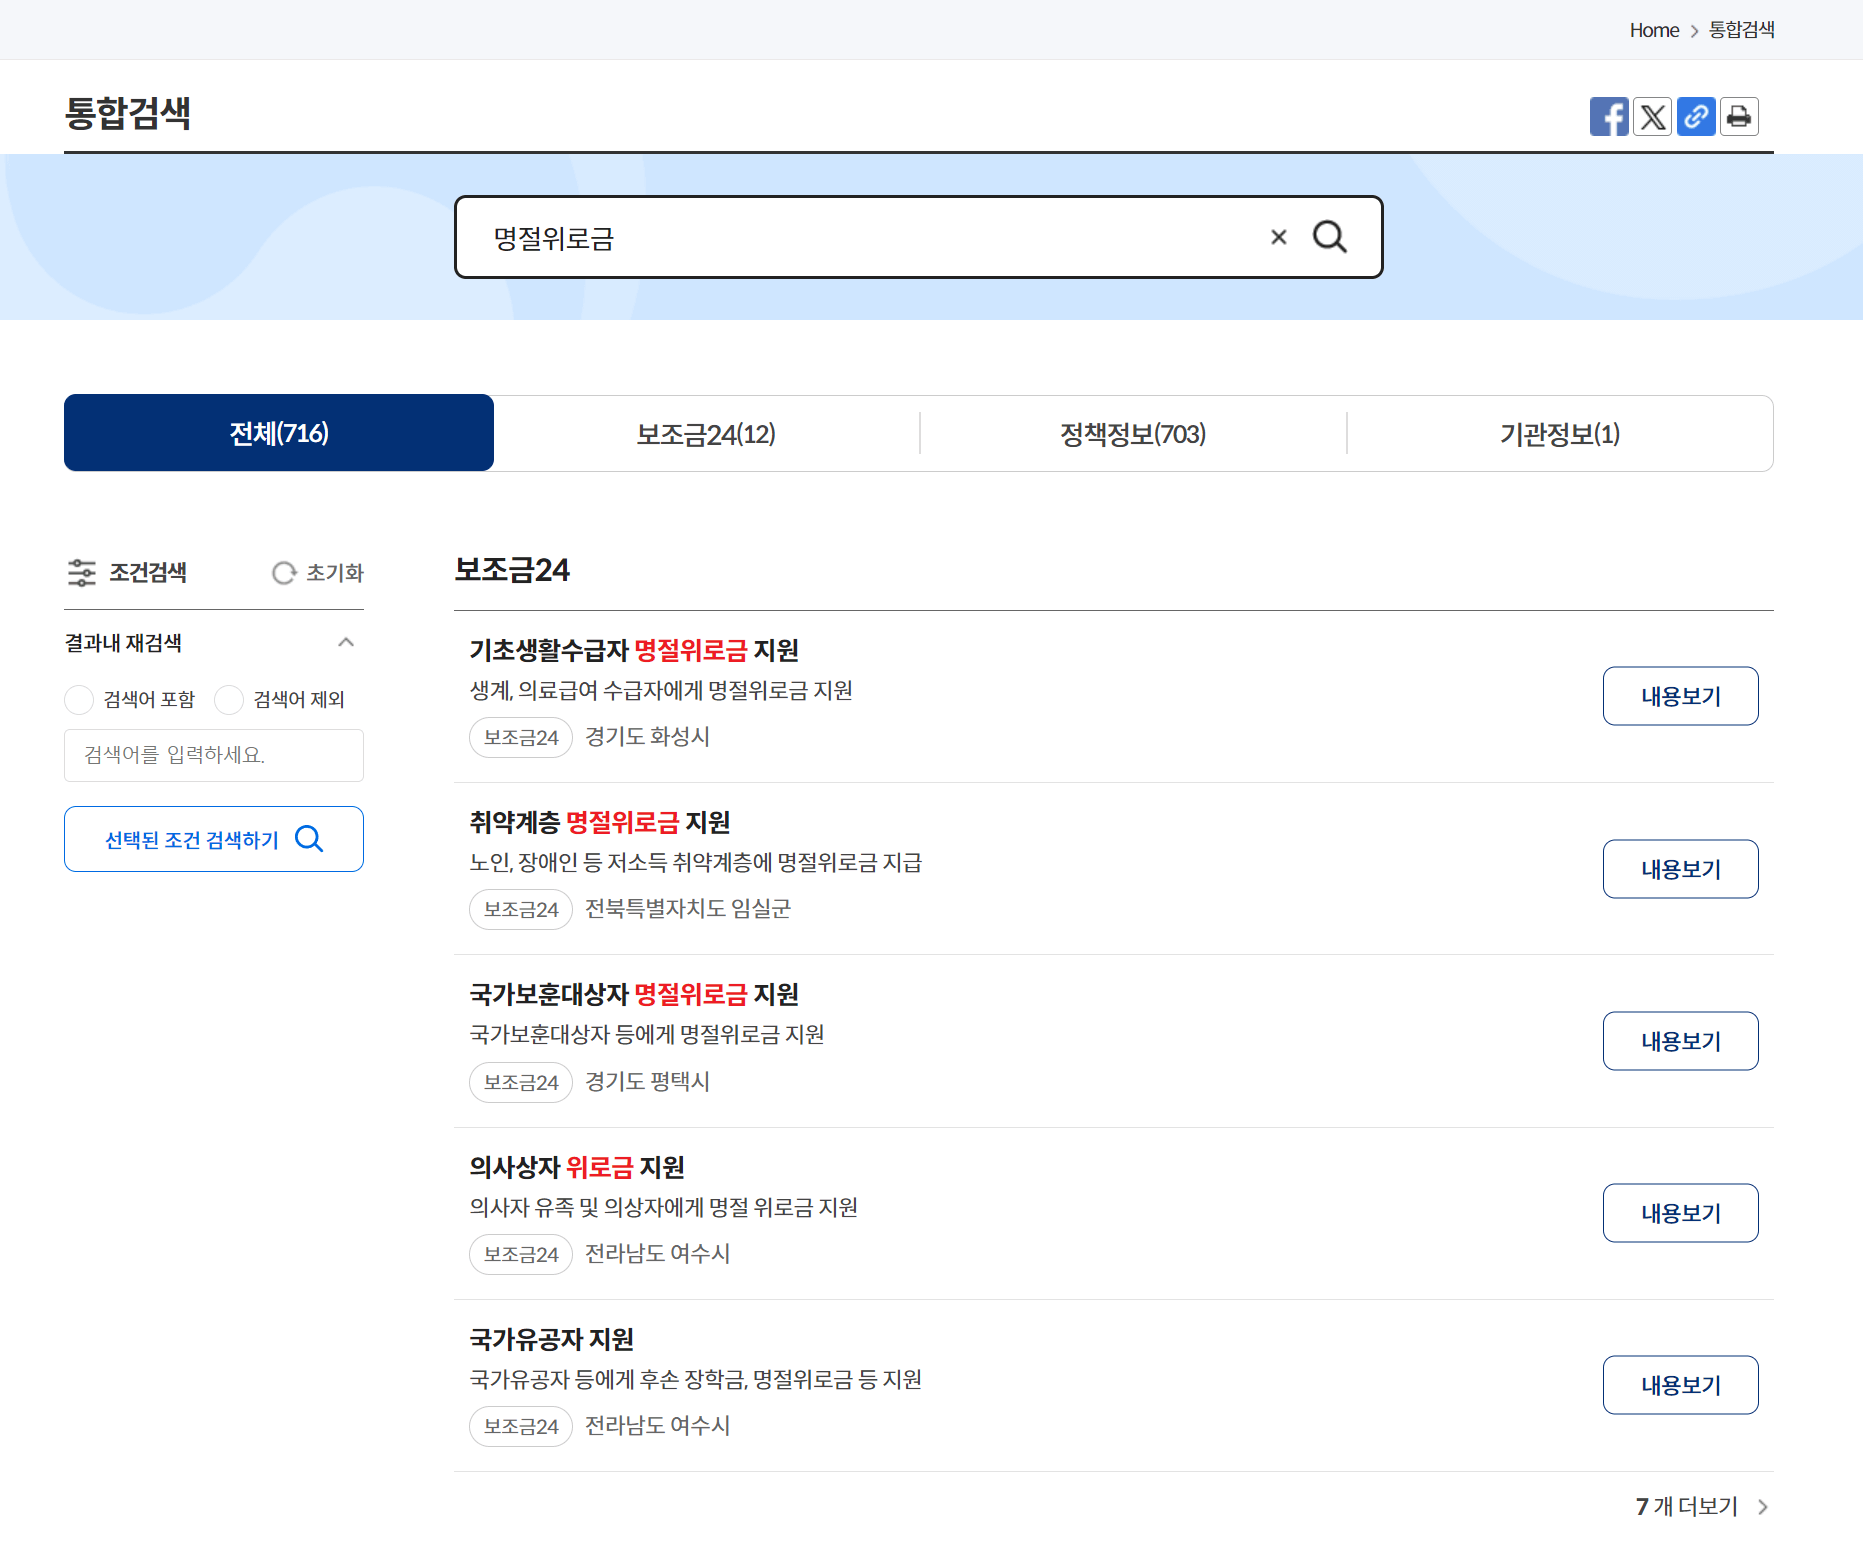Viewport: 1863px width, 1542px height.
Task: Collapse the 결과내 재검색 section
Action: pyautogui.click(x=346, y=642)
